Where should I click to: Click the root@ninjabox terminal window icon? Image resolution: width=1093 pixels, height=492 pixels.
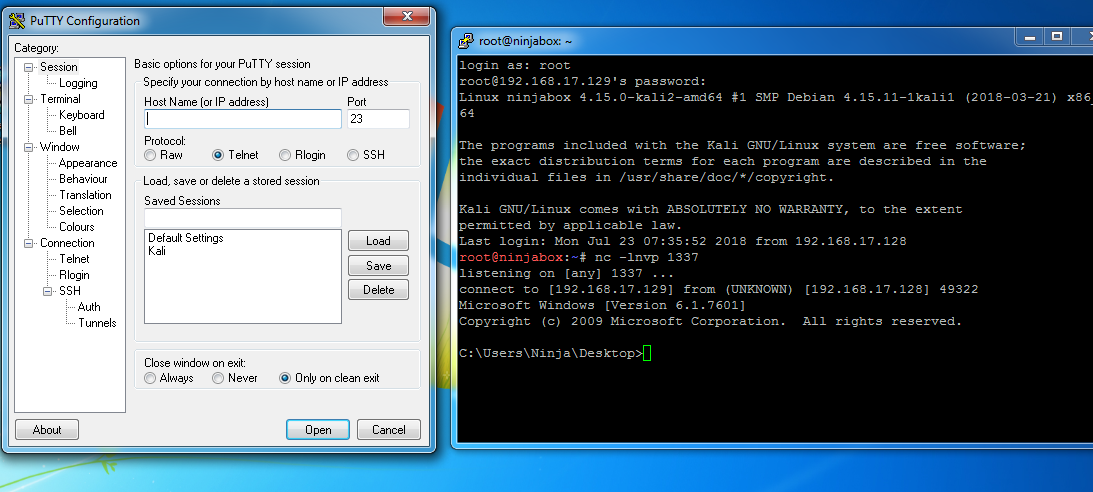pyautogui.click(x=466, y=41)
